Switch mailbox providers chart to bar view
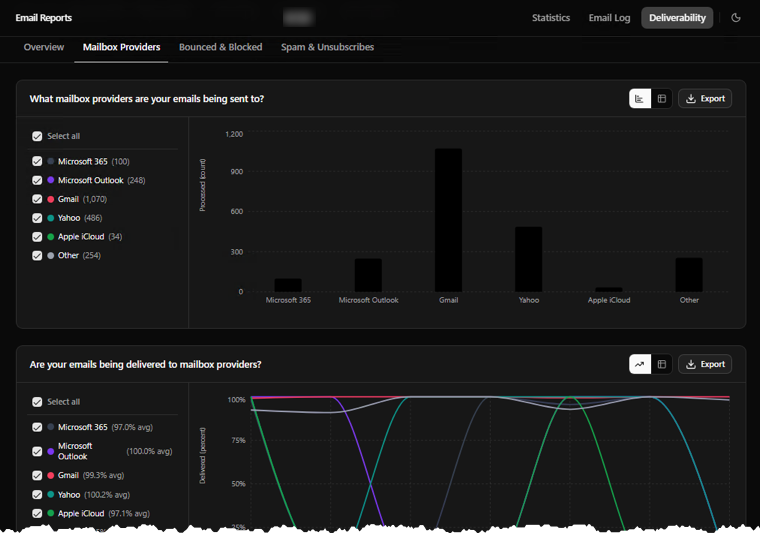760x533 pixels. pyautogui.click(x=640, y=99)
